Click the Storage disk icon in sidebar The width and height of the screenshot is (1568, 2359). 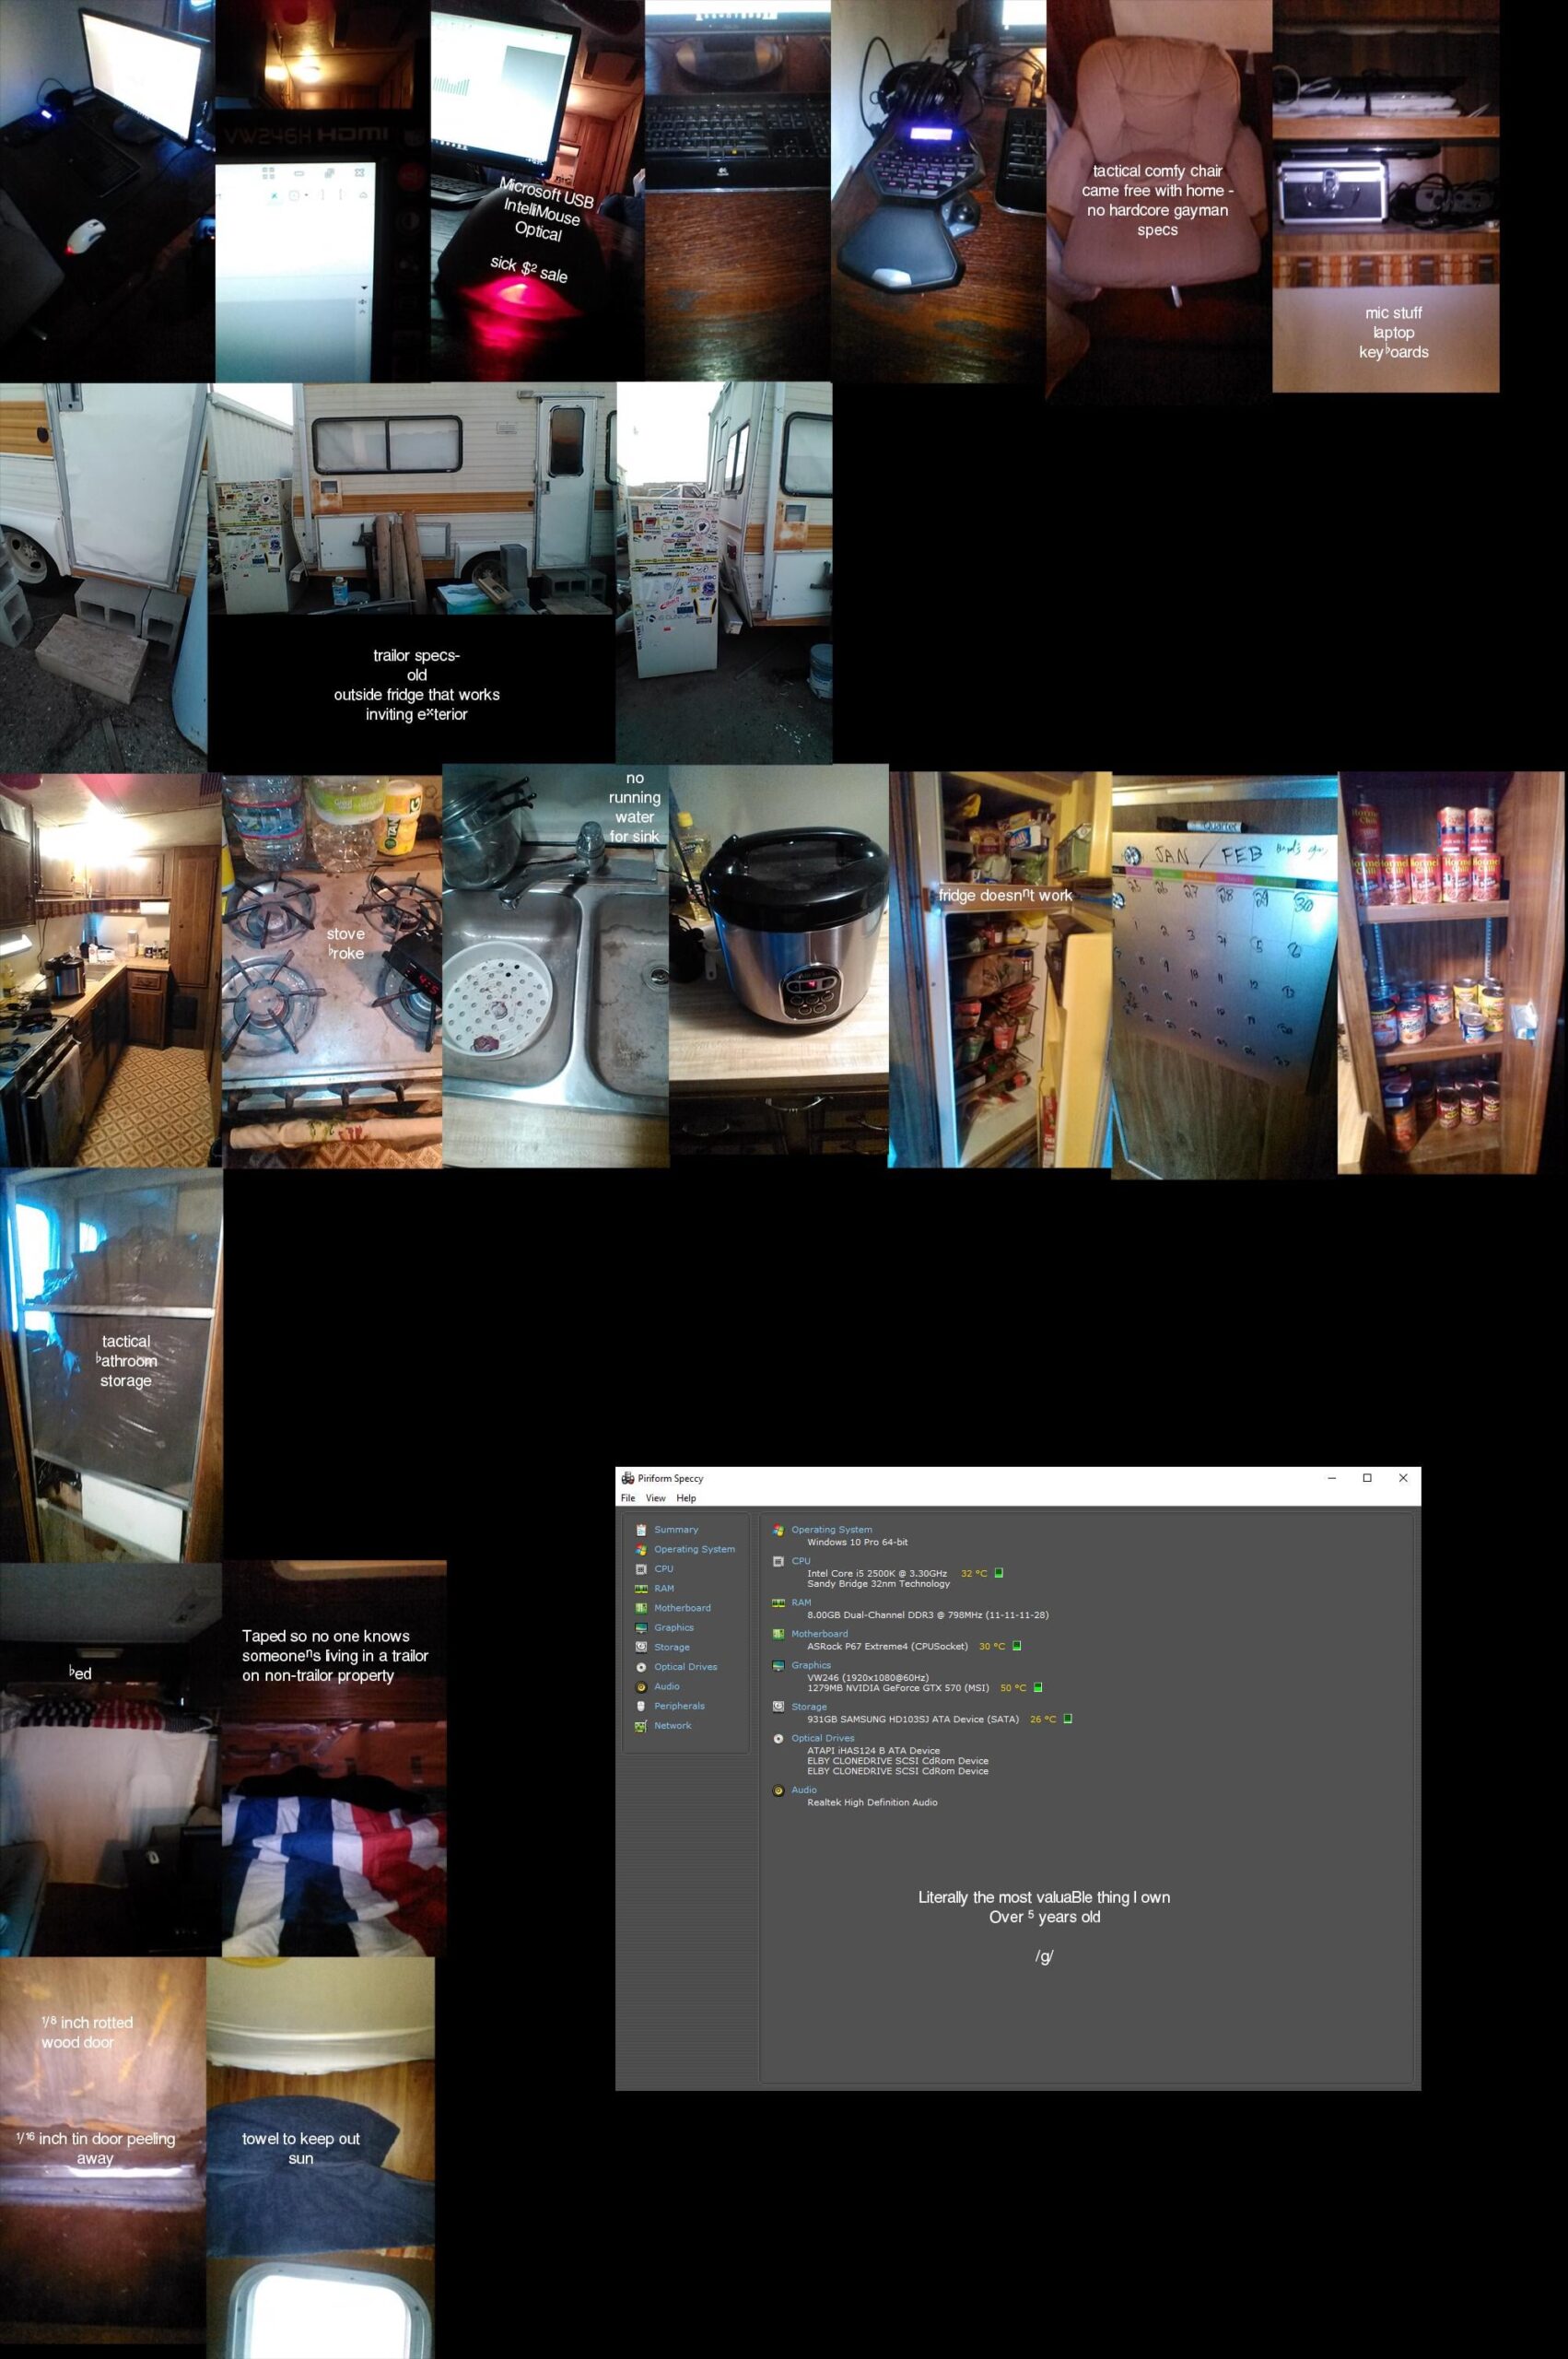641,1647
